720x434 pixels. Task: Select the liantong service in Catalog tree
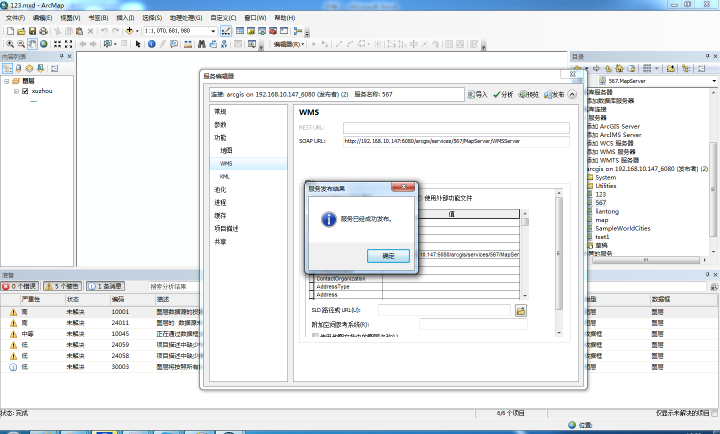[607, 211]
